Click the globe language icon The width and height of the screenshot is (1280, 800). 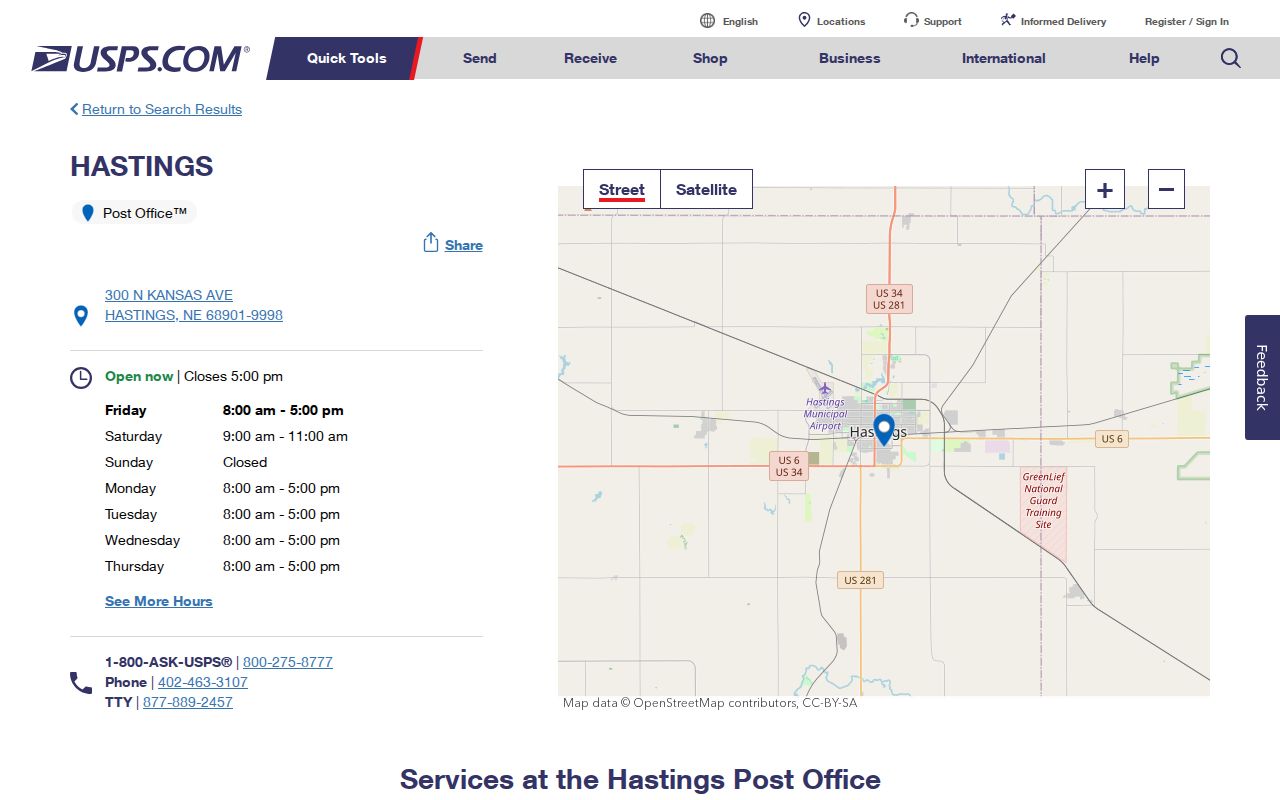[x=708, y=21]
